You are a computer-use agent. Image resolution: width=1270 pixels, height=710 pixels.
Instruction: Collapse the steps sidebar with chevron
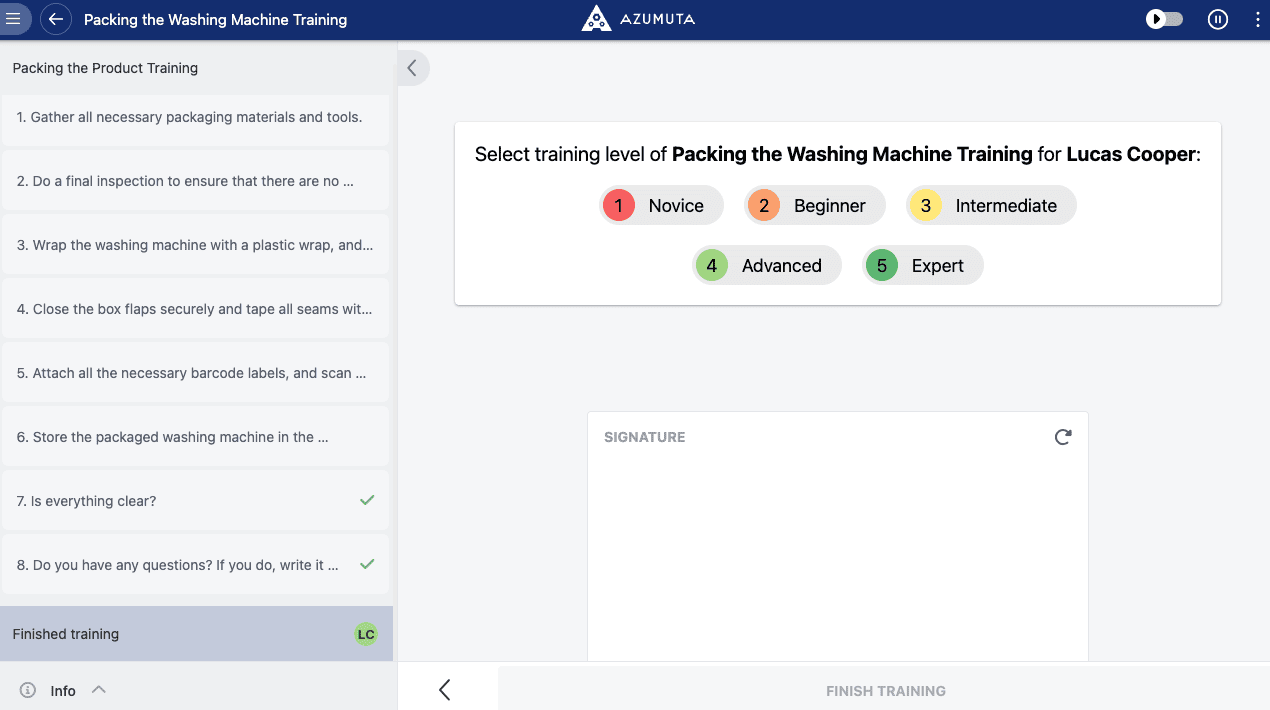coord(412,68)
